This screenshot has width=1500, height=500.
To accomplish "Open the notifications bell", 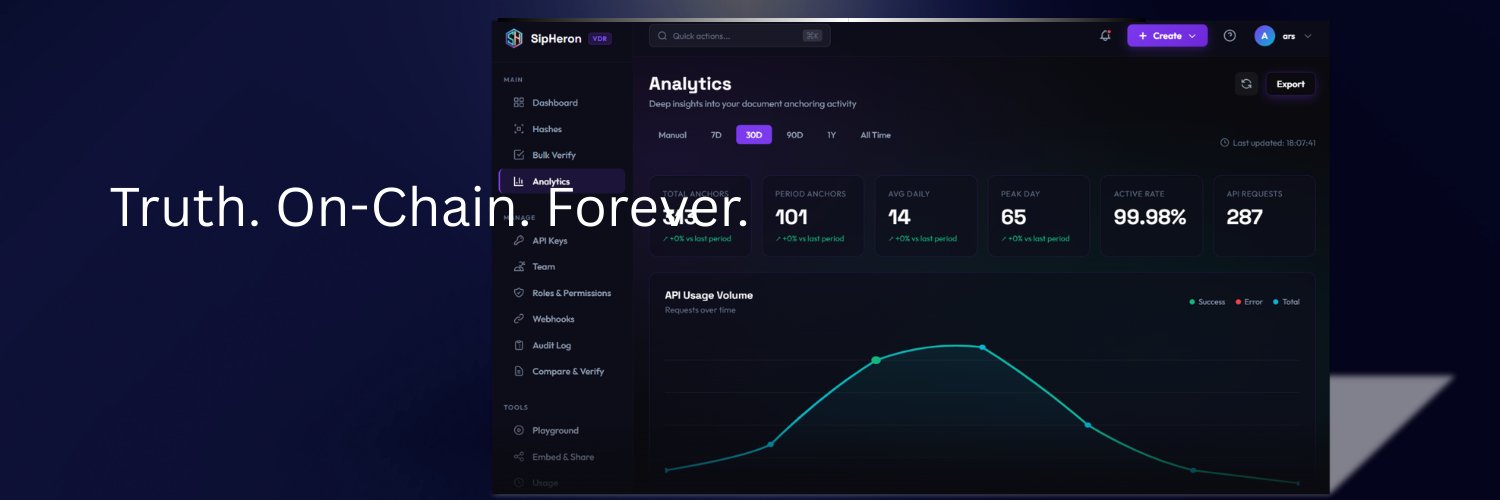I will tap(1105, 36).
